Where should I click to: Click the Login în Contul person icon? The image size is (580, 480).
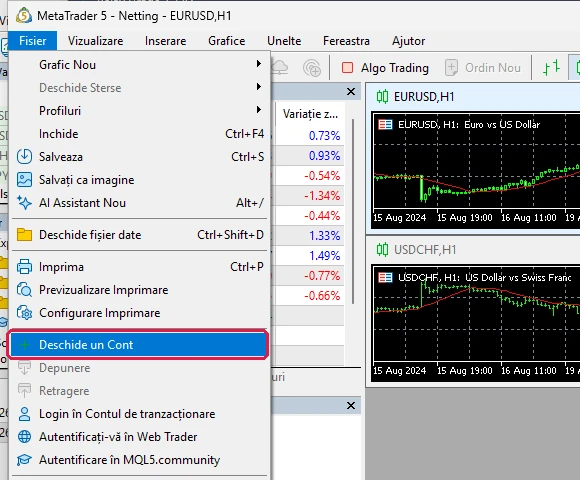24,414
